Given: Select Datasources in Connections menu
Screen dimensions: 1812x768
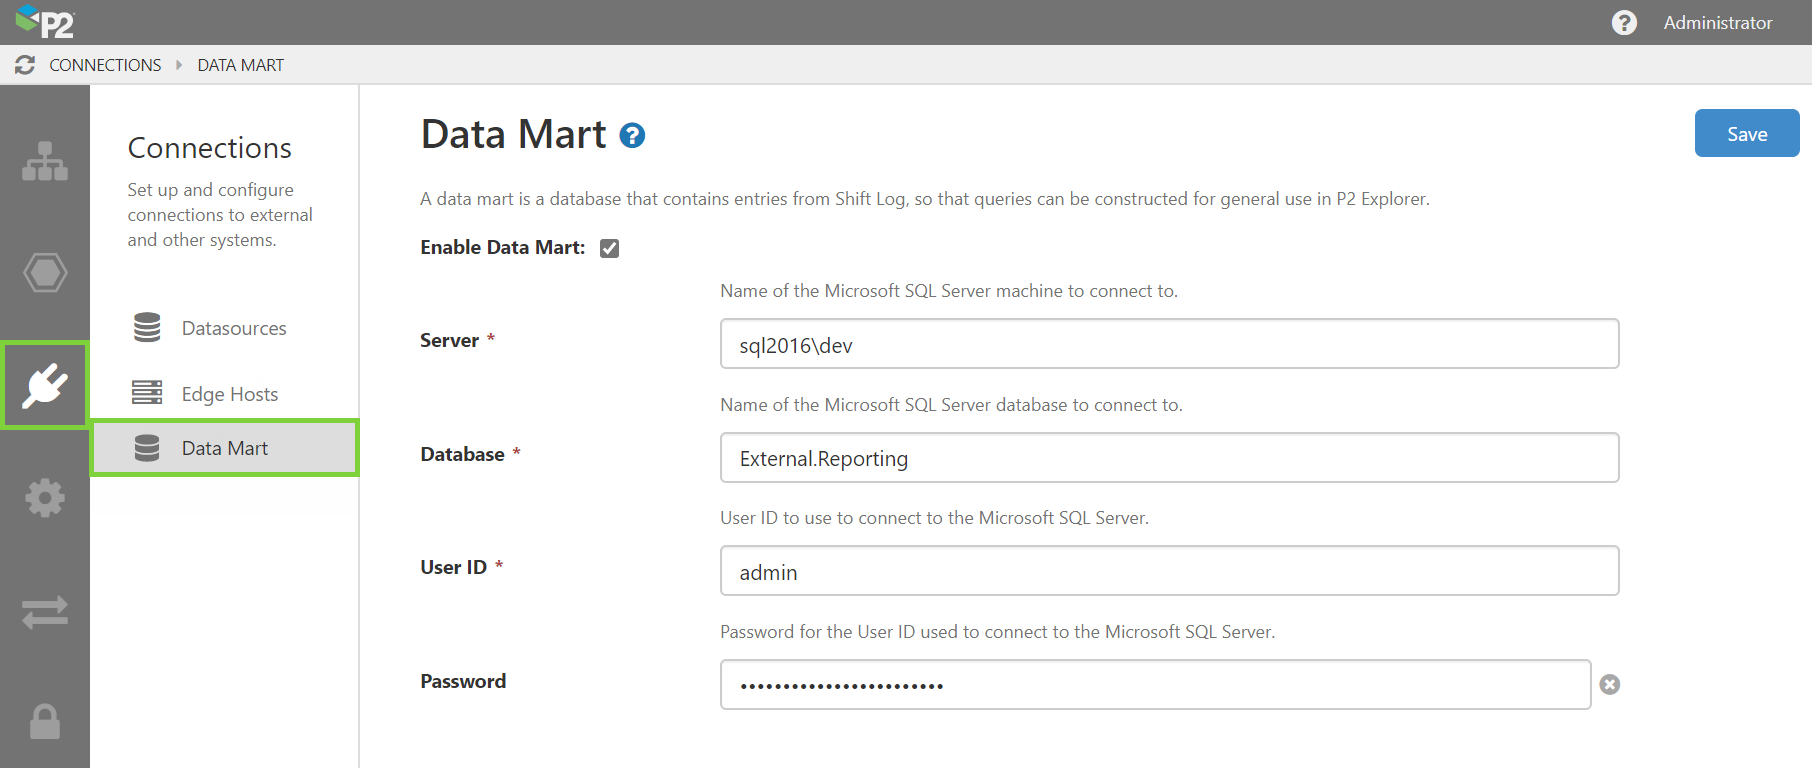Looking at the screenshot, I should (233, 328).
